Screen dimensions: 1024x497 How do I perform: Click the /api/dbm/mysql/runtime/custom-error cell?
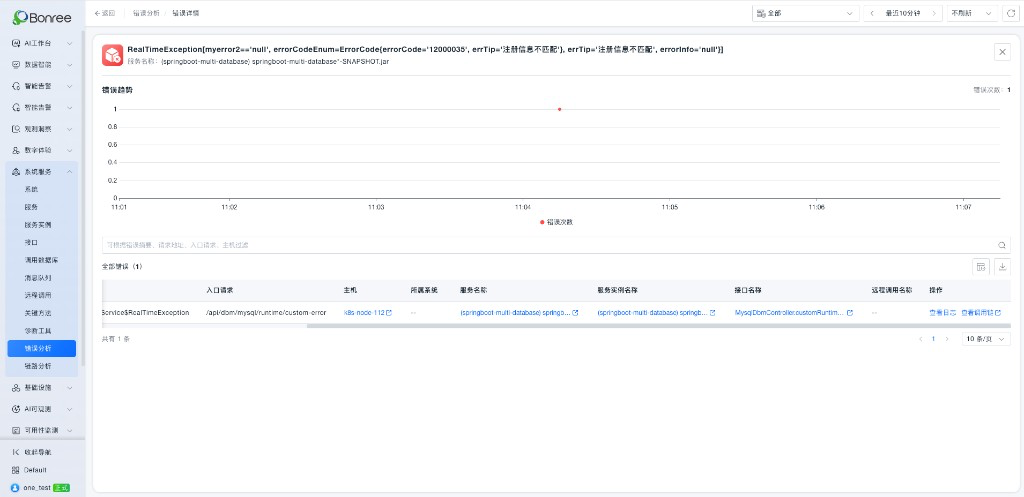point(266,313)
